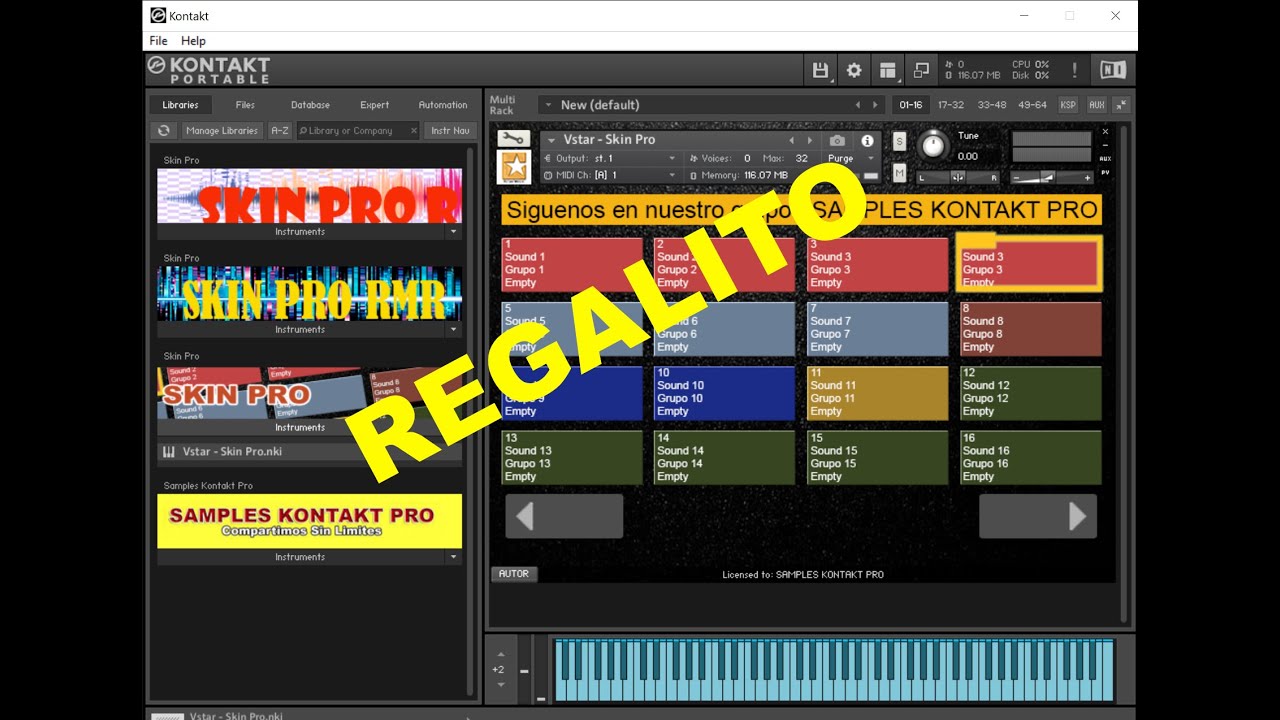Refresh the libraries list icon

coord(164,130)
